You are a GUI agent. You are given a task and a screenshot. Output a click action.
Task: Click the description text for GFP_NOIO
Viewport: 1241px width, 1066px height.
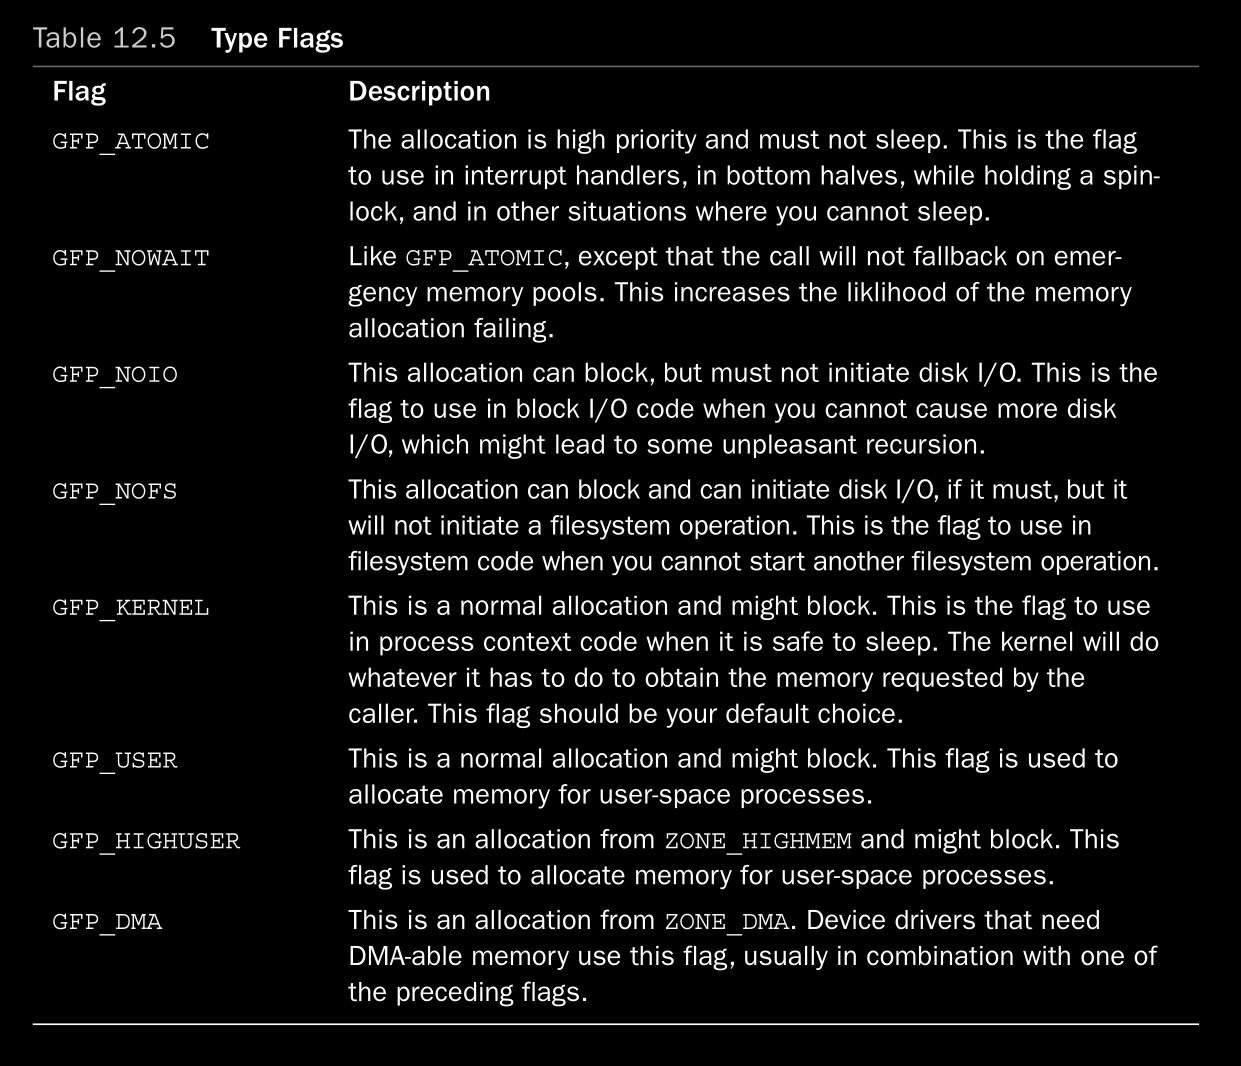(x=752, y=409)
